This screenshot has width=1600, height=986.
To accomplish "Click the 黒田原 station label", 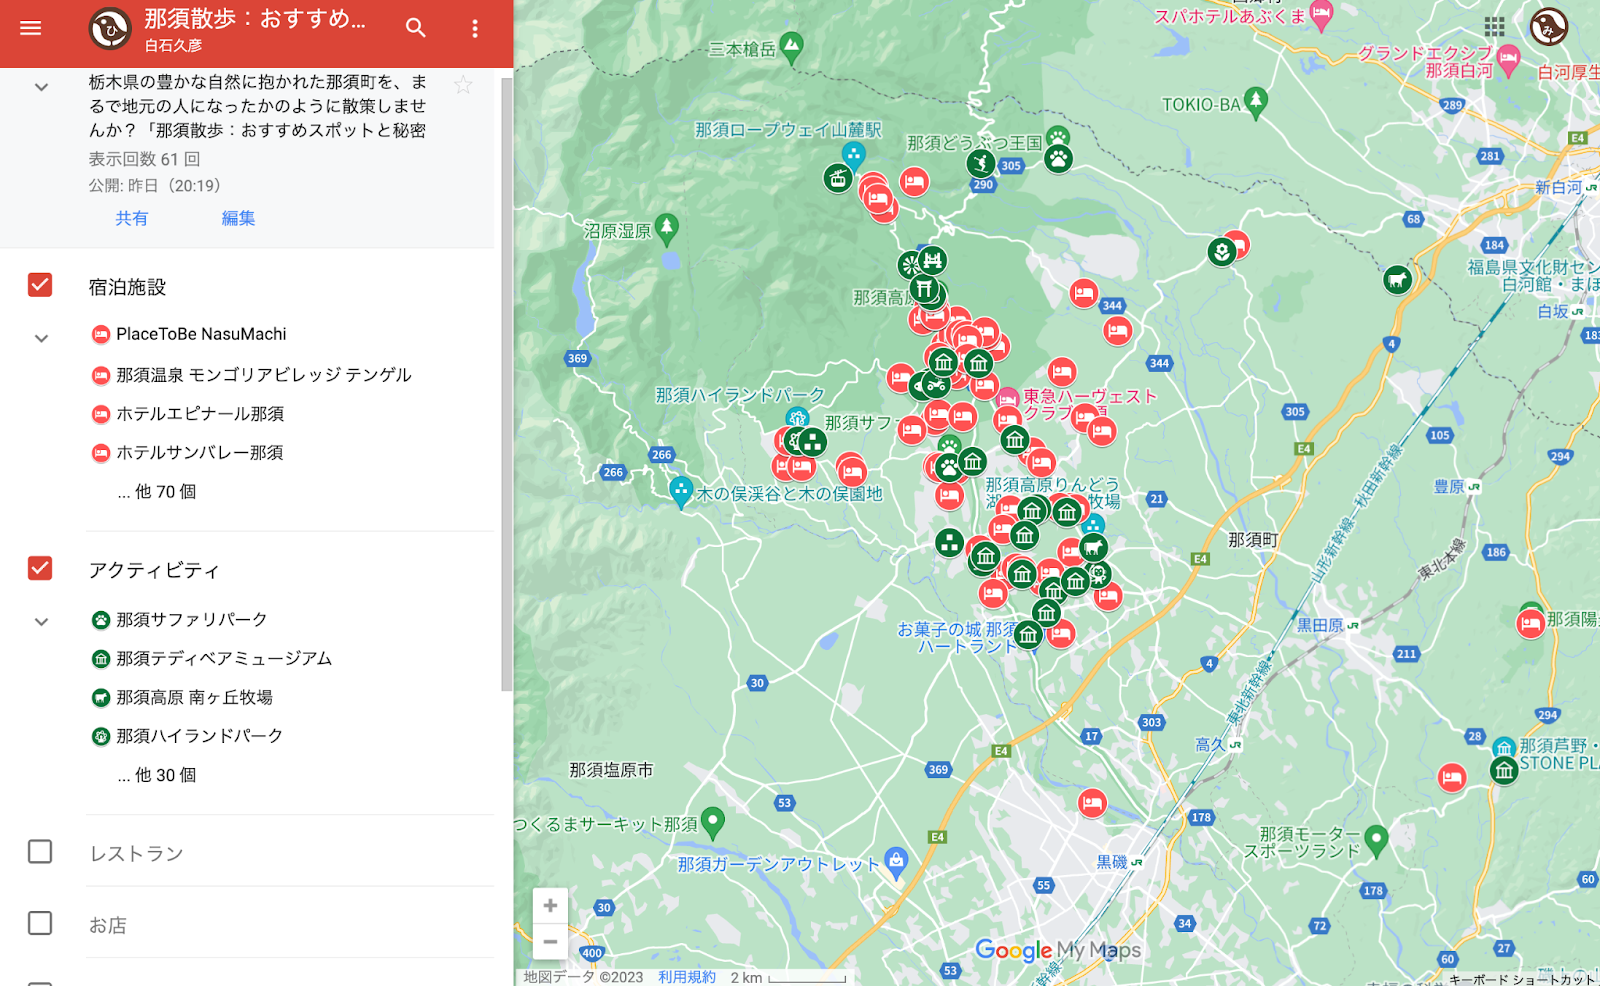I will click(1320, 625).
